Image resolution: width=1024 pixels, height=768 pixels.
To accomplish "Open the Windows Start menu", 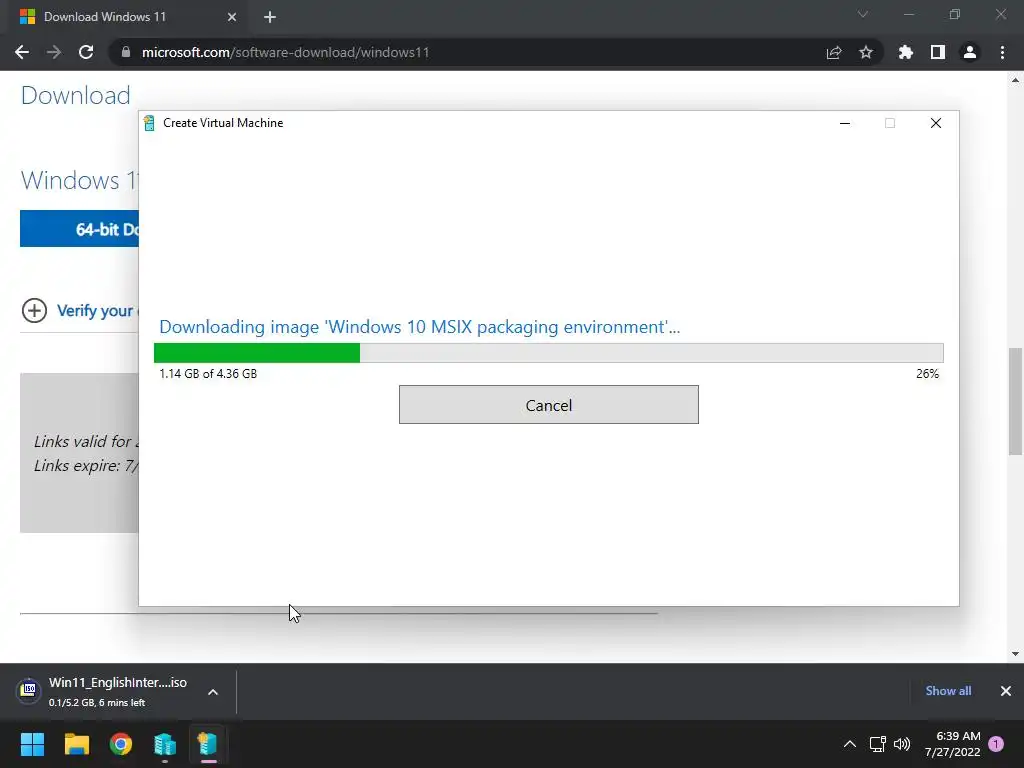I will pyautogui.click(x=32, y=744).
